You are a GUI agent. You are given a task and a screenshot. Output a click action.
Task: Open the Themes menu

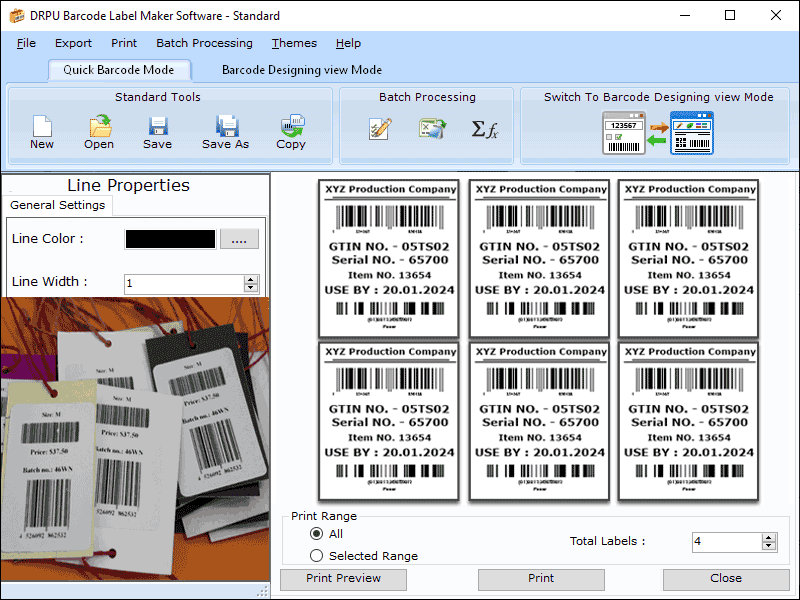294,43
